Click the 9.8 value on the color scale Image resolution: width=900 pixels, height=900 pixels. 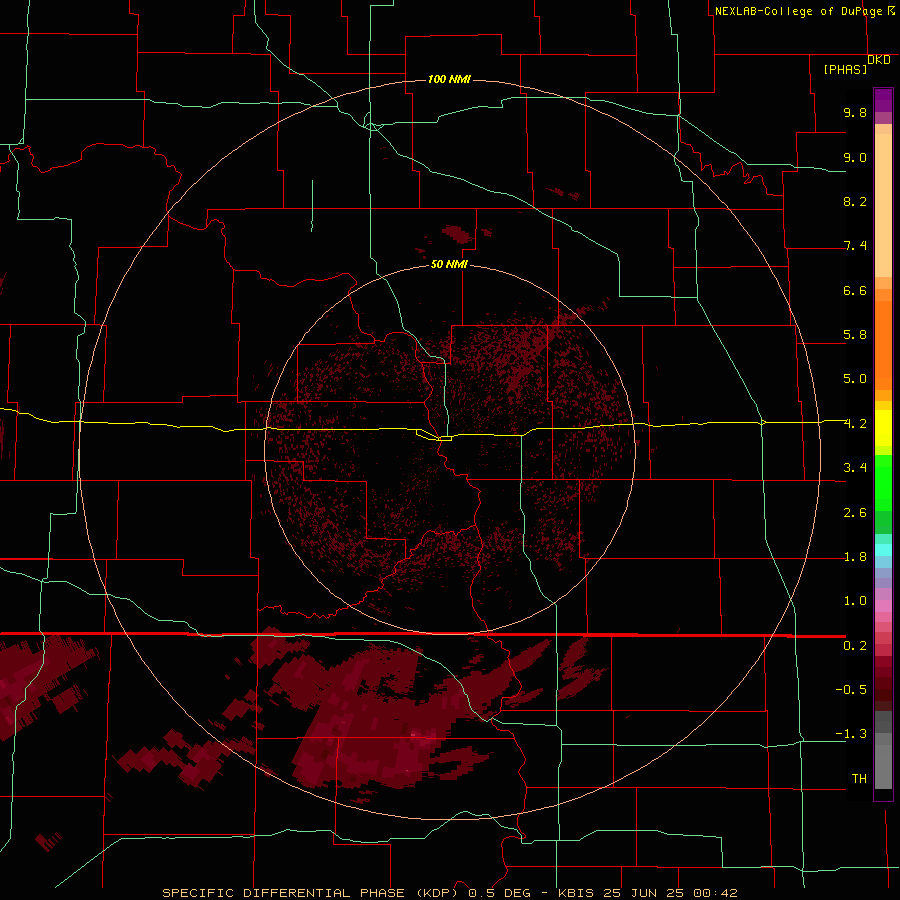(855, 112)
